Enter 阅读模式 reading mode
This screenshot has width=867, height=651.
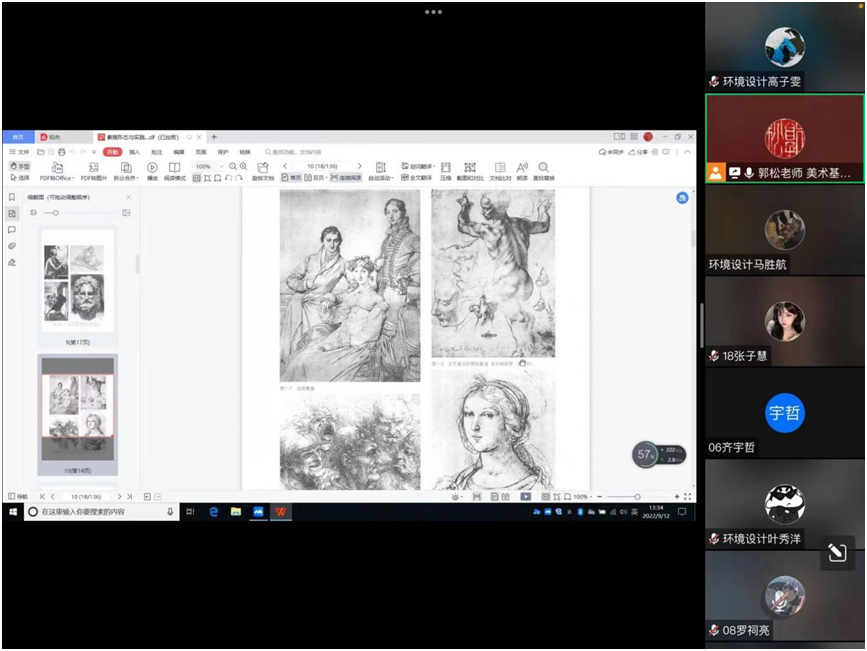coord(174,171)
